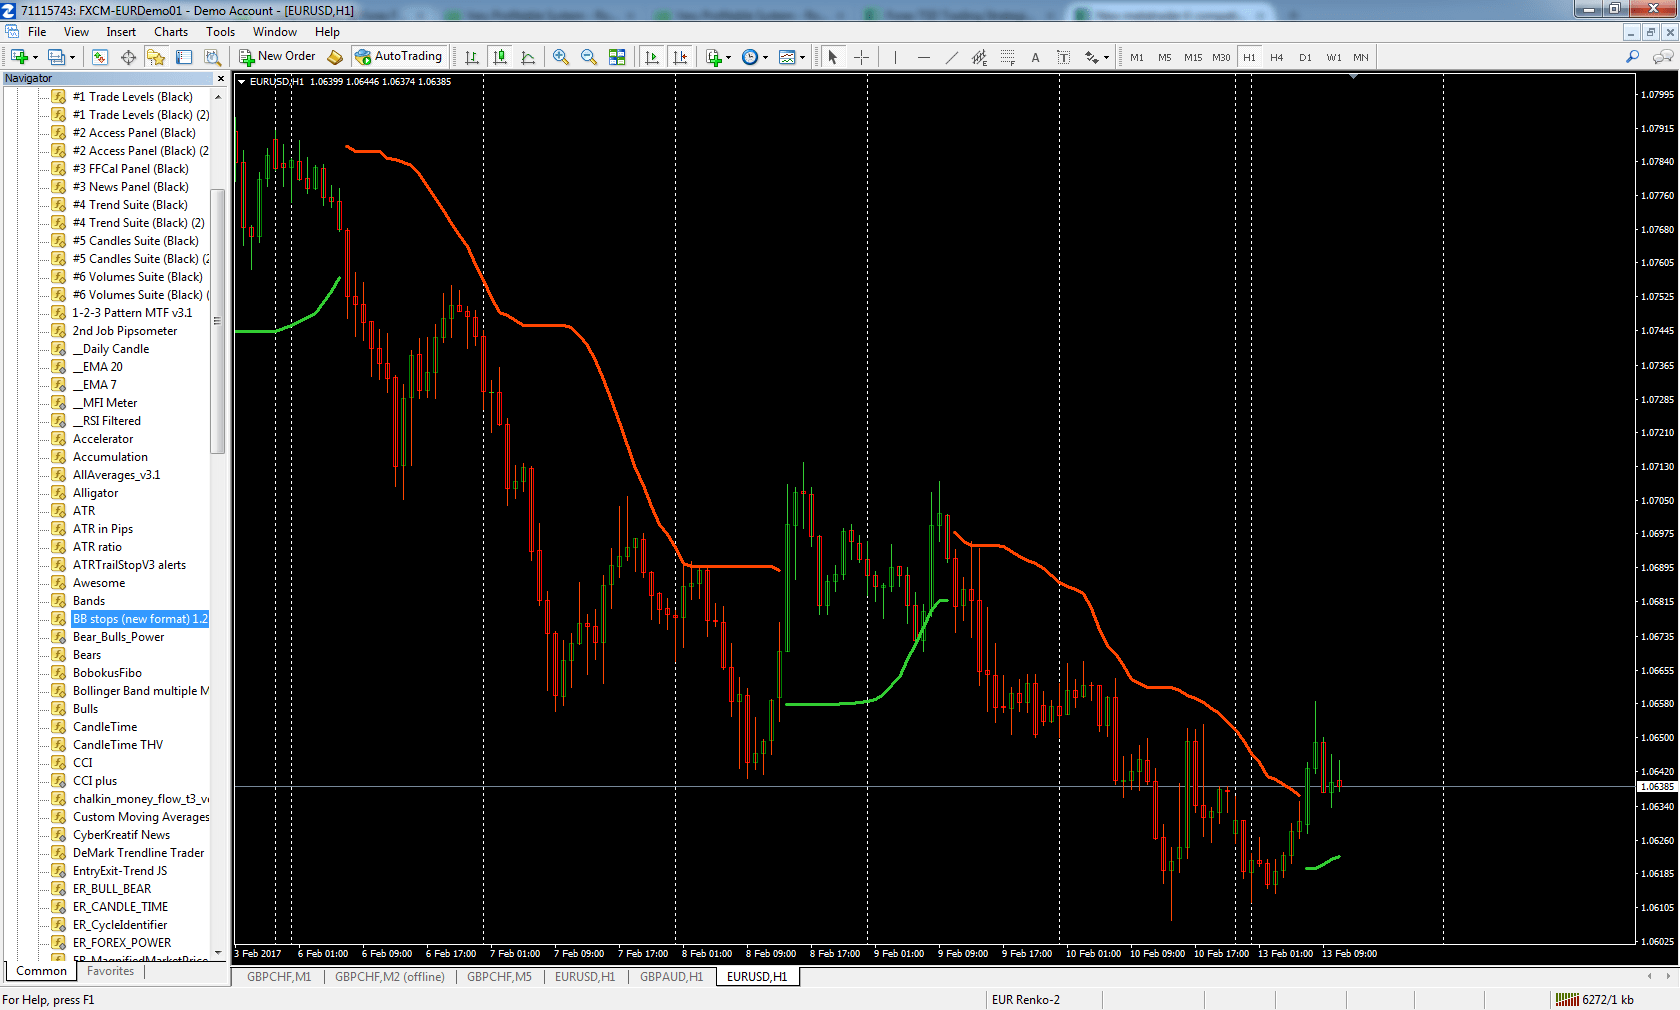Switch chart to line chart display

[x=528, y=57]
